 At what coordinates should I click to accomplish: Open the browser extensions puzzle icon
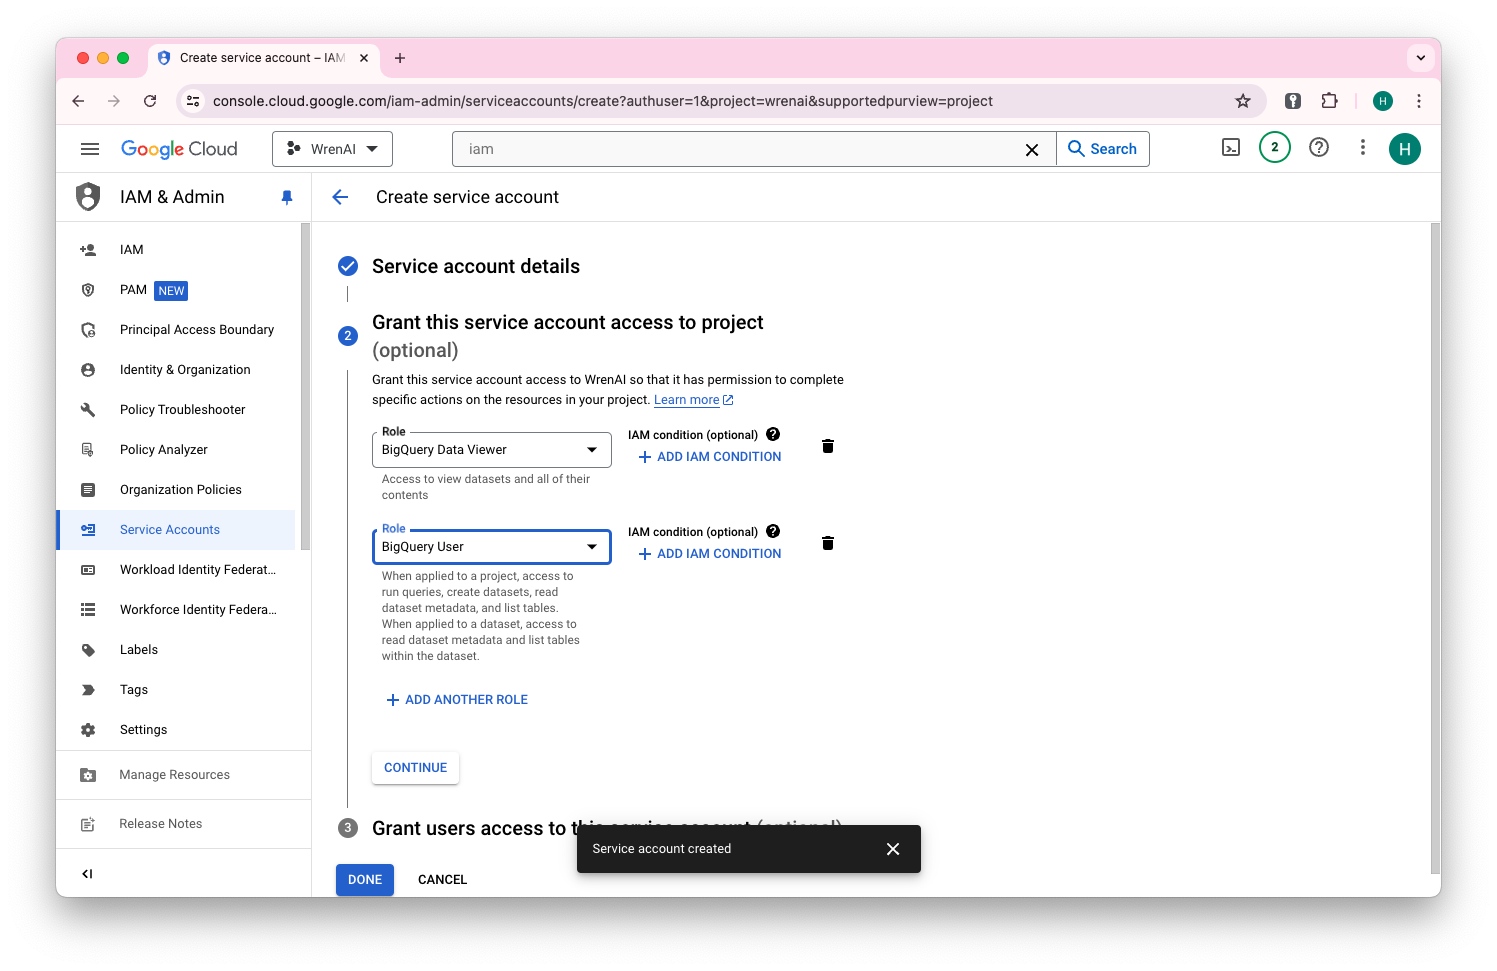(1329, 101)
